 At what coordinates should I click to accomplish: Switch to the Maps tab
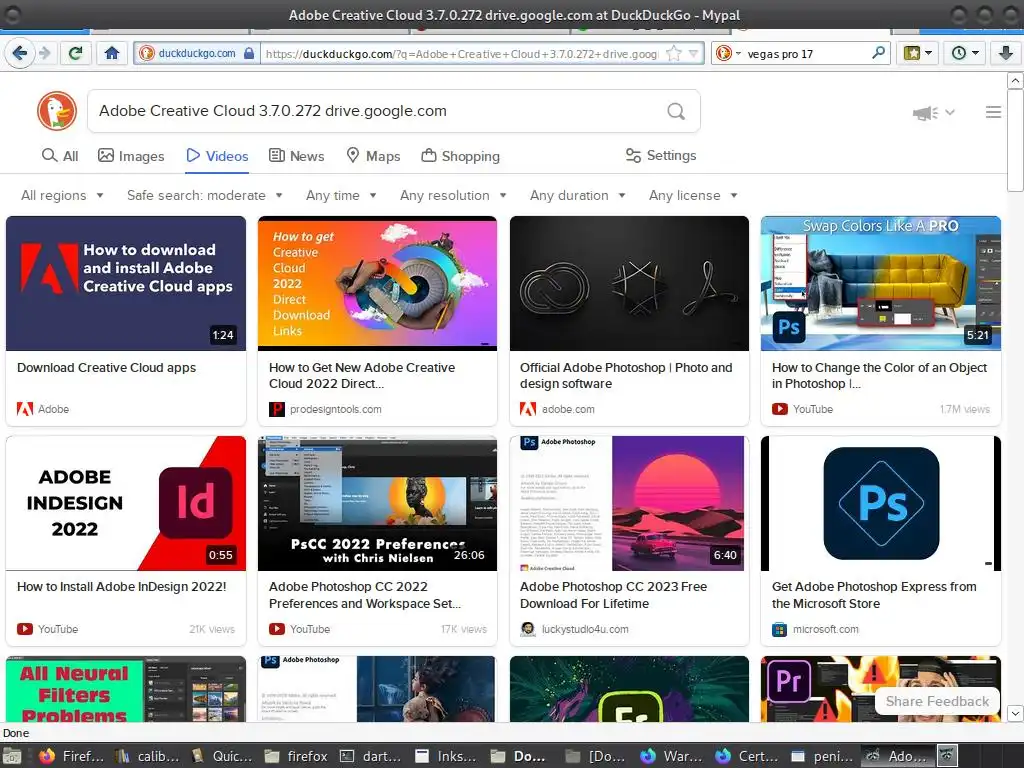click(373, 156)
